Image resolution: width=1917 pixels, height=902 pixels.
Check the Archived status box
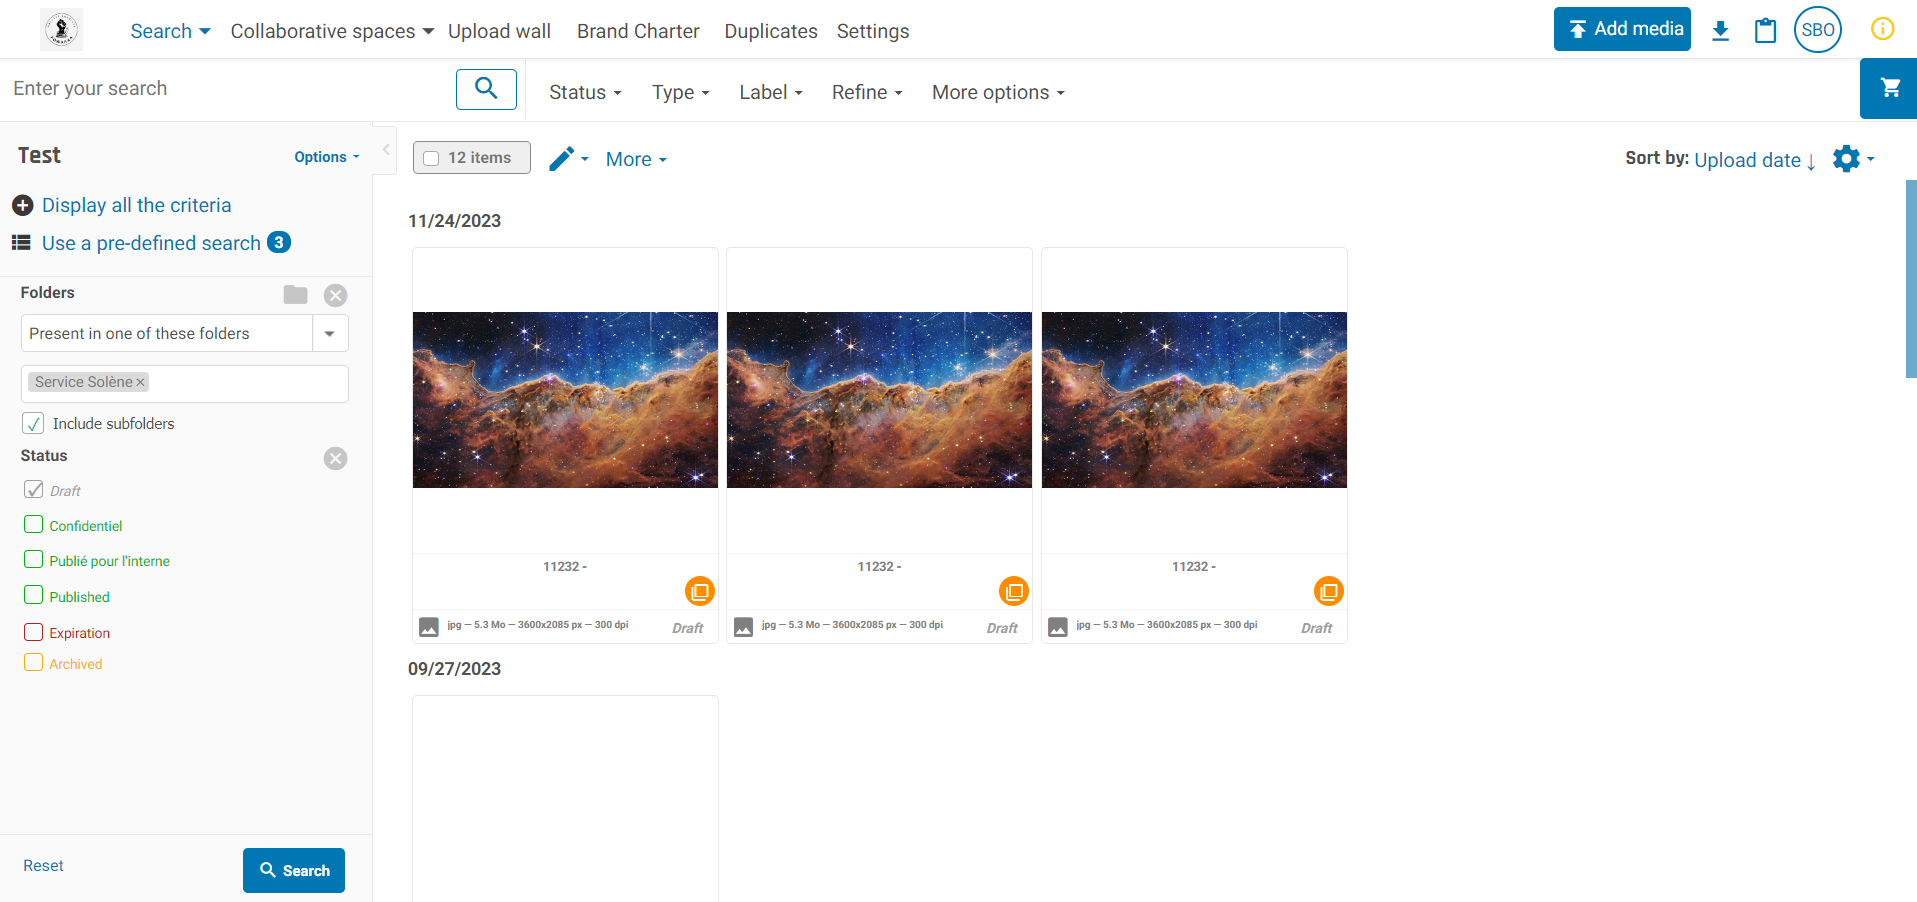34,662
